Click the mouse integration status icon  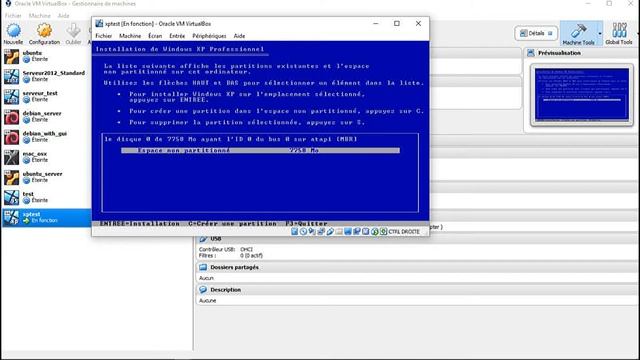point(374,231)
